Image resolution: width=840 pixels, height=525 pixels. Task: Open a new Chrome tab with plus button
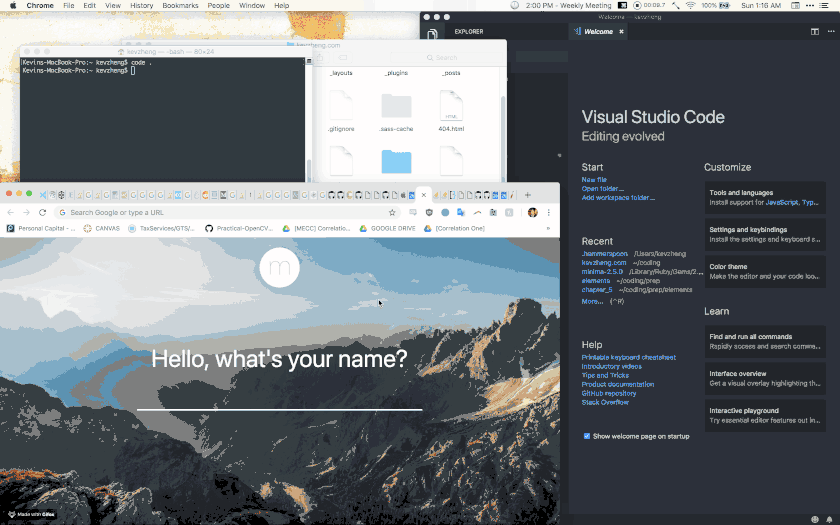(528, 195)
